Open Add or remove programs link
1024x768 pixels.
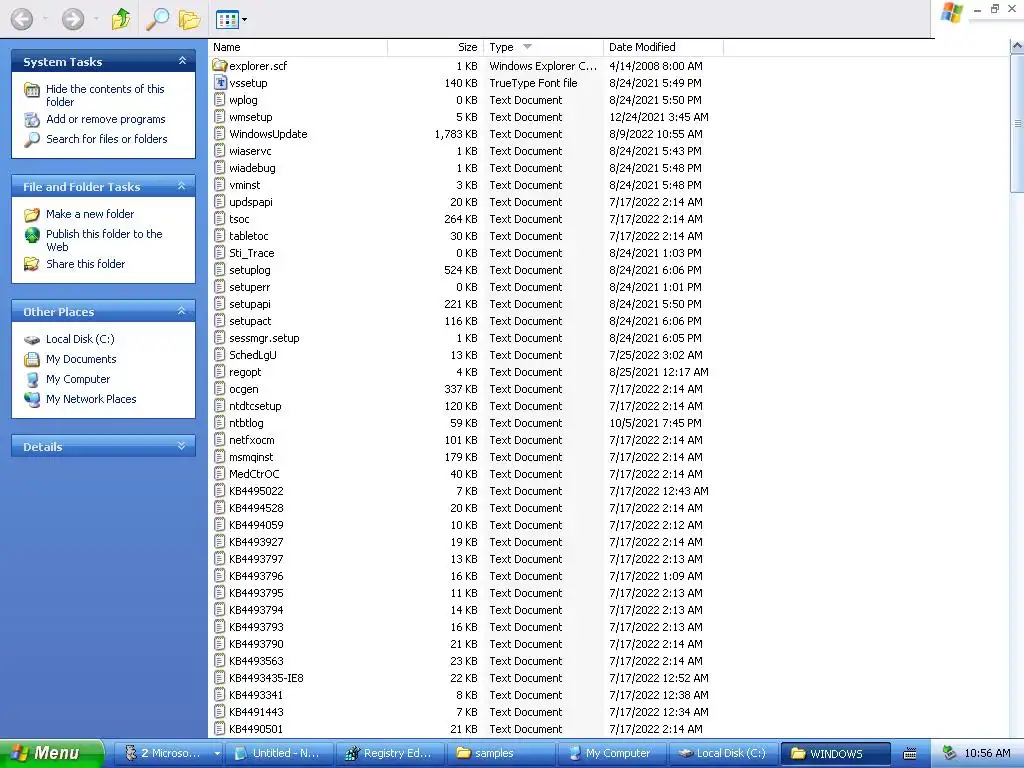click(x=106, y=119)
